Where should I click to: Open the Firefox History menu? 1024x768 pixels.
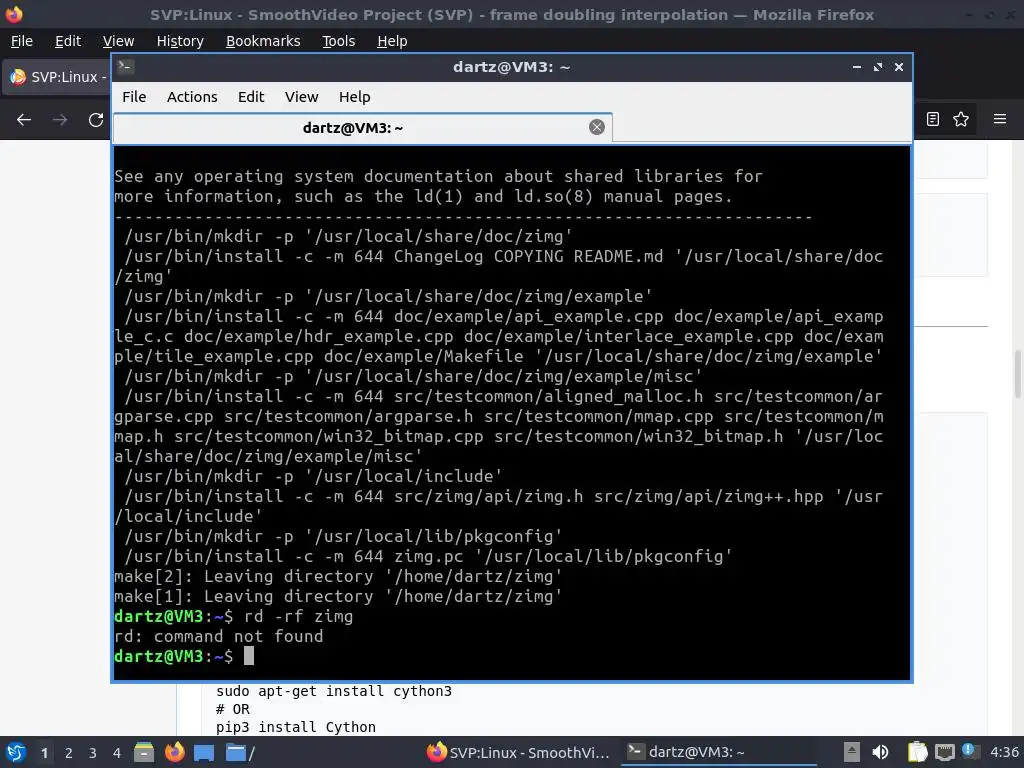pyautogui.click(x=180, y=41)
